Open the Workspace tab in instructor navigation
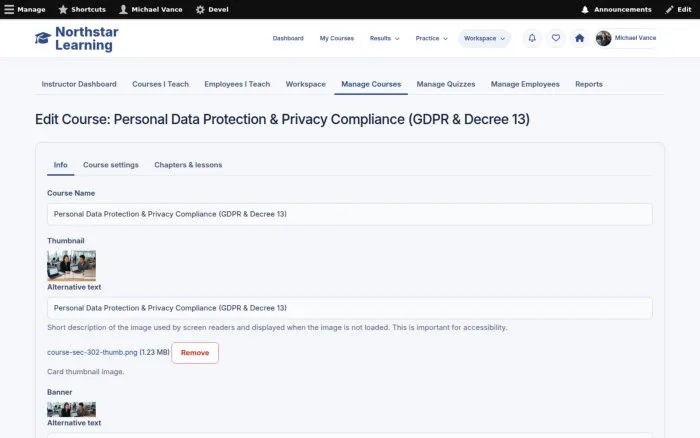The image size is (700, 438). point(305,84)
